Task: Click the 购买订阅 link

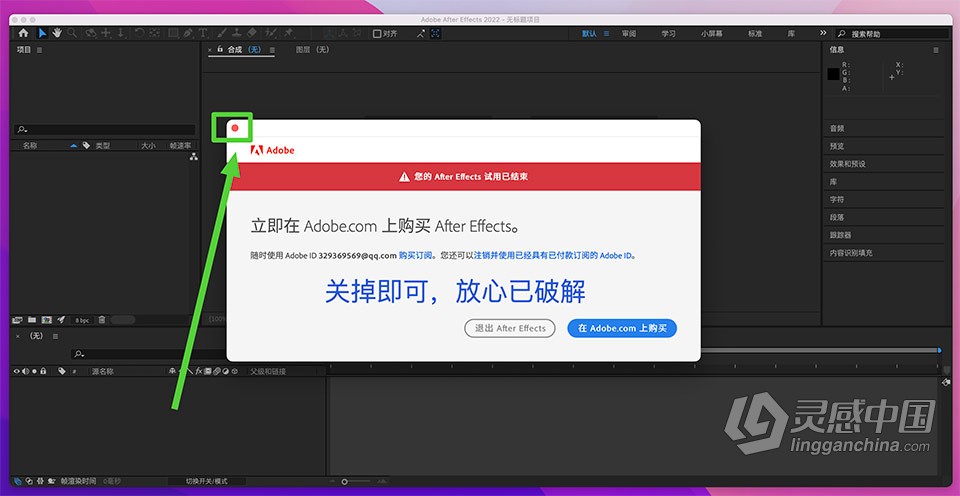Action: coord(416,255)
